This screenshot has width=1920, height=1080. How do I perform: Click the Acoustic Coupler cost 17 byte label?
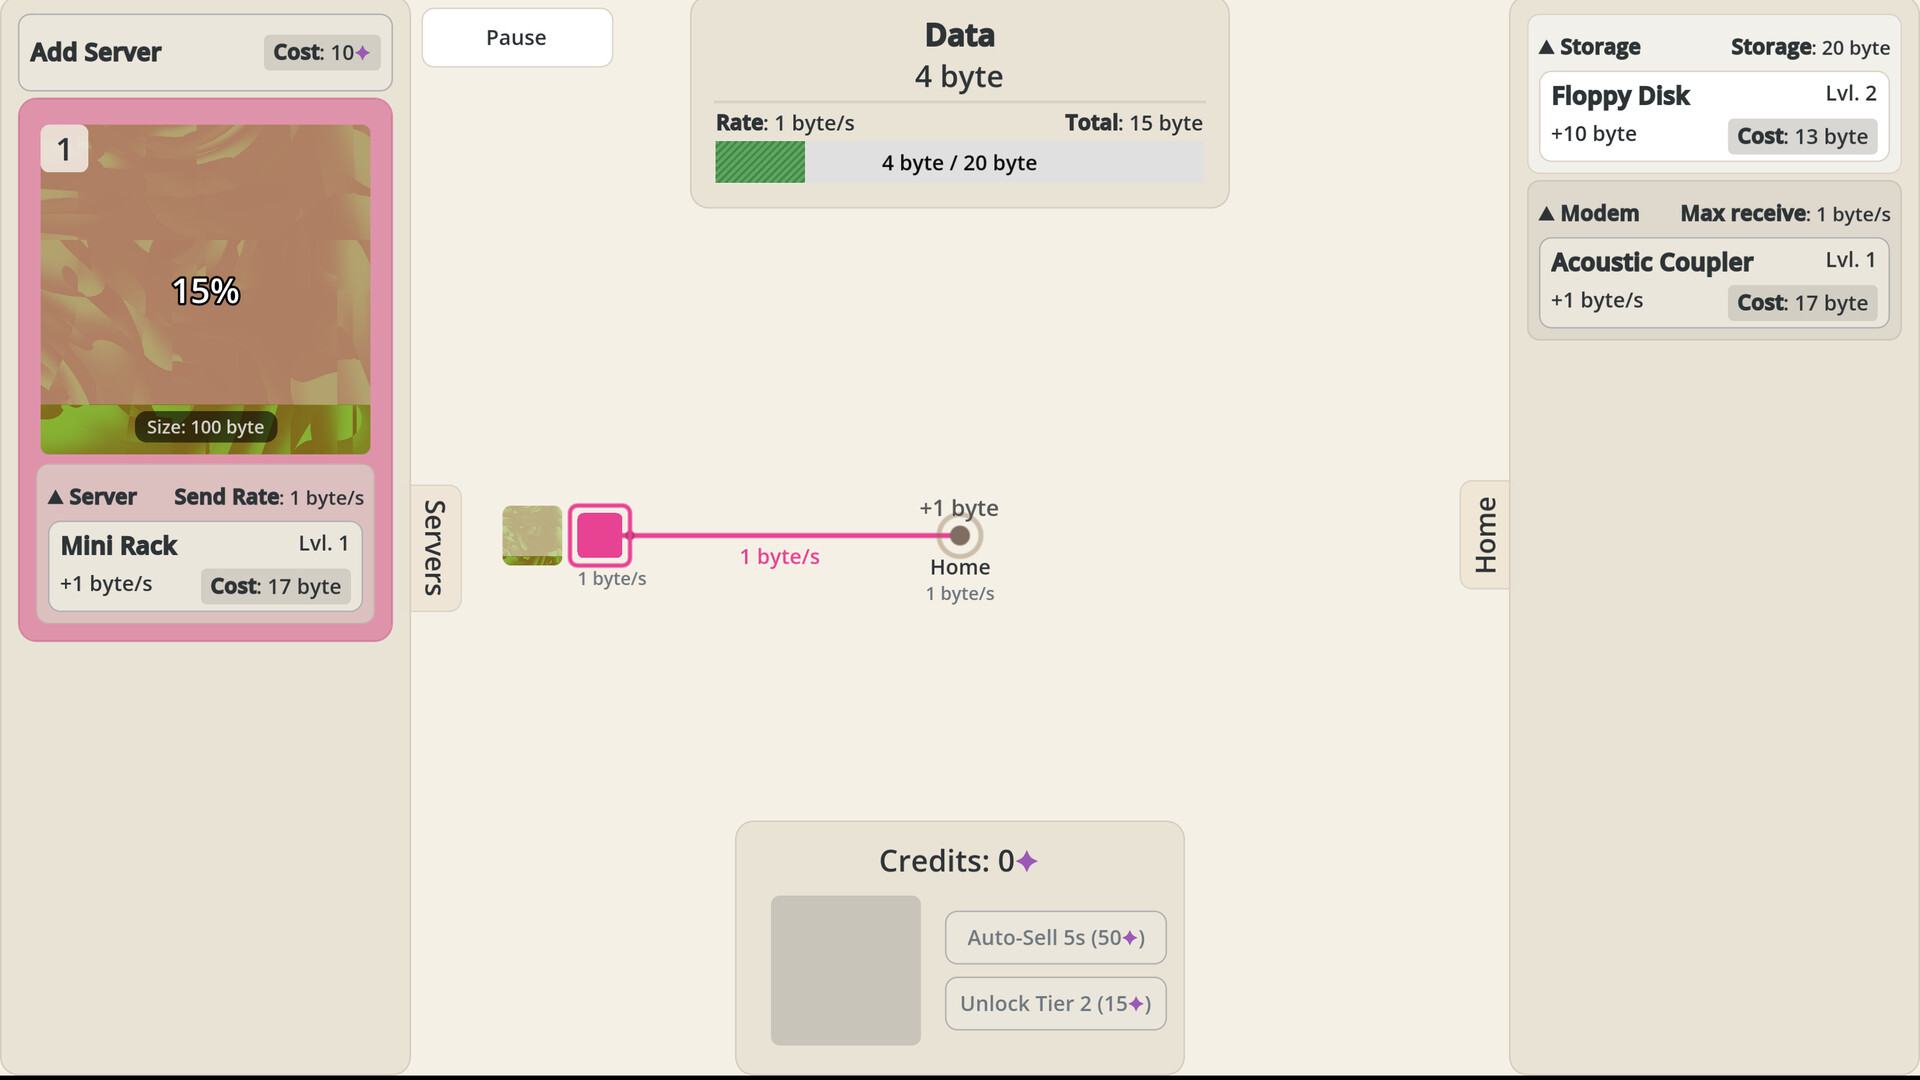click(x=1802, y=303)
